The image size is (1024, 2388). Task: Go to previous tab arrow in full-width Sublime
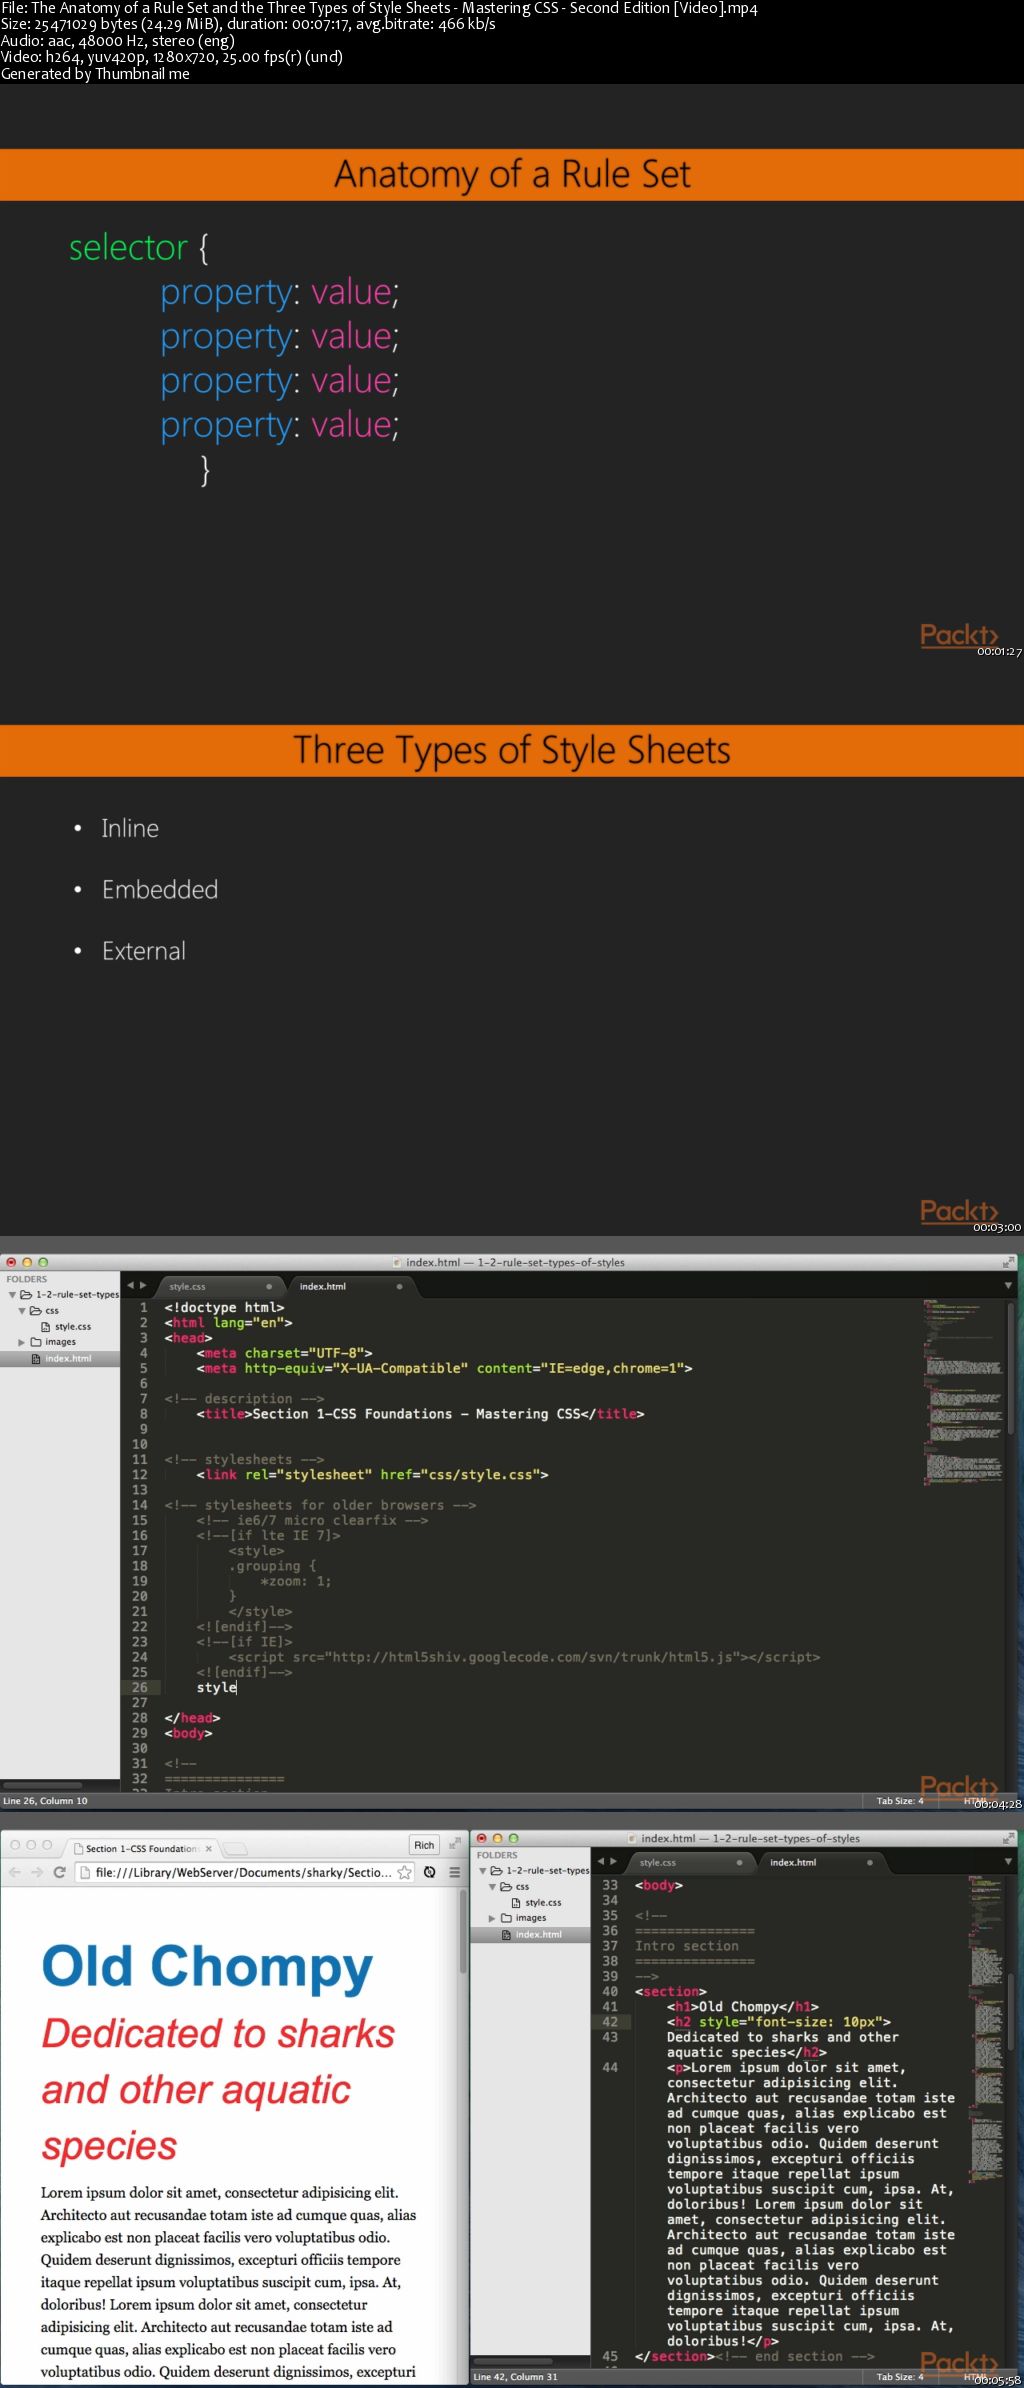[x=130, y=1285]
